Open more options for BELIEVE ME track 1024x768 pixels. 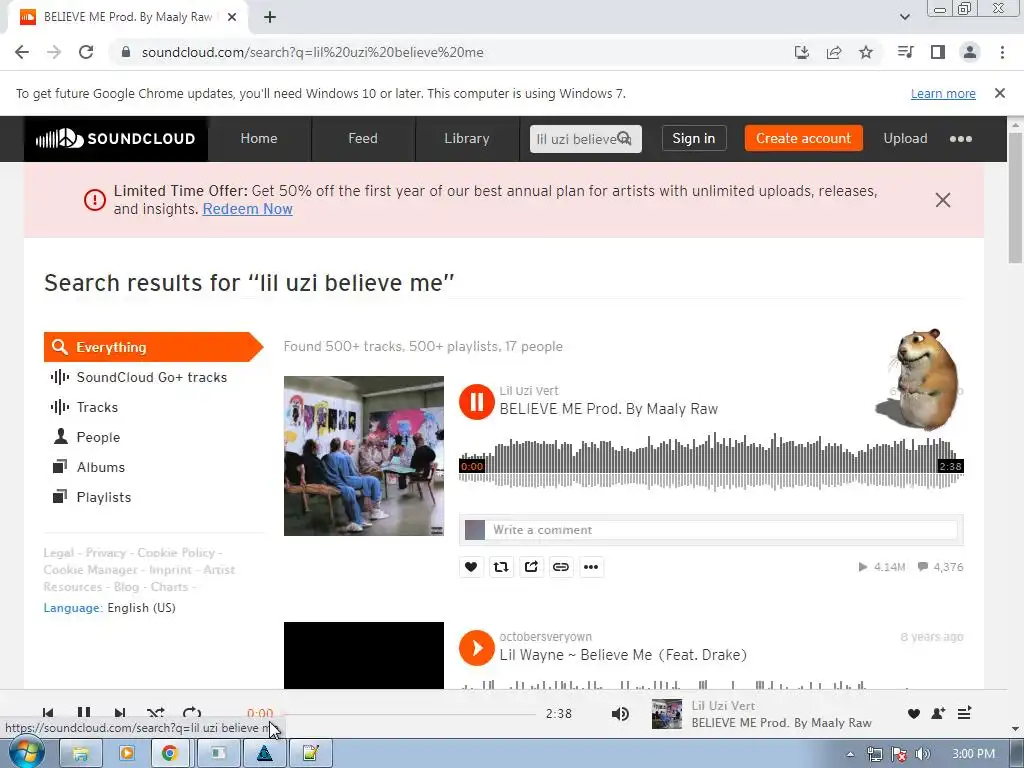591,567
